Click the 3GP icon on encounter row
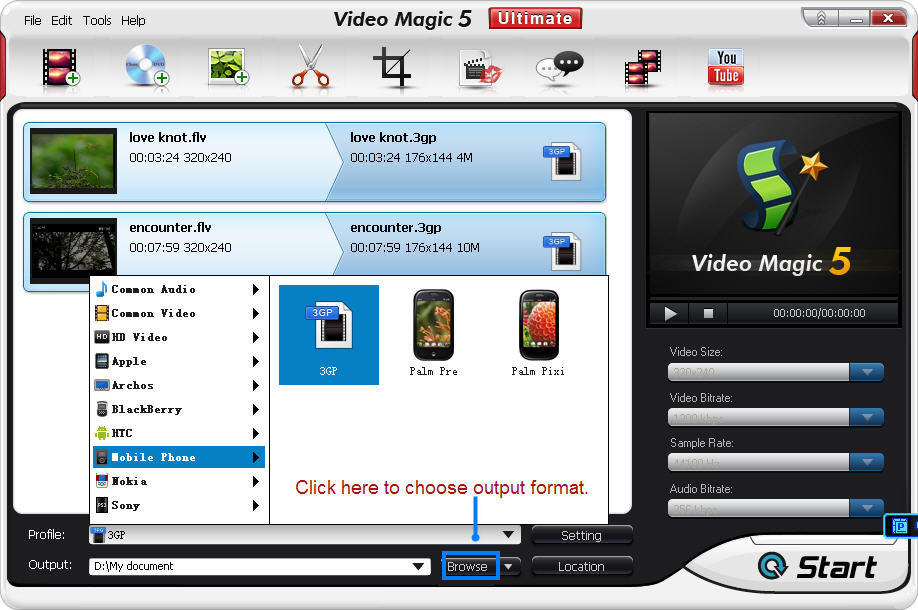The image size is (918, 610). pyautogui.click(x=562, y=251)
